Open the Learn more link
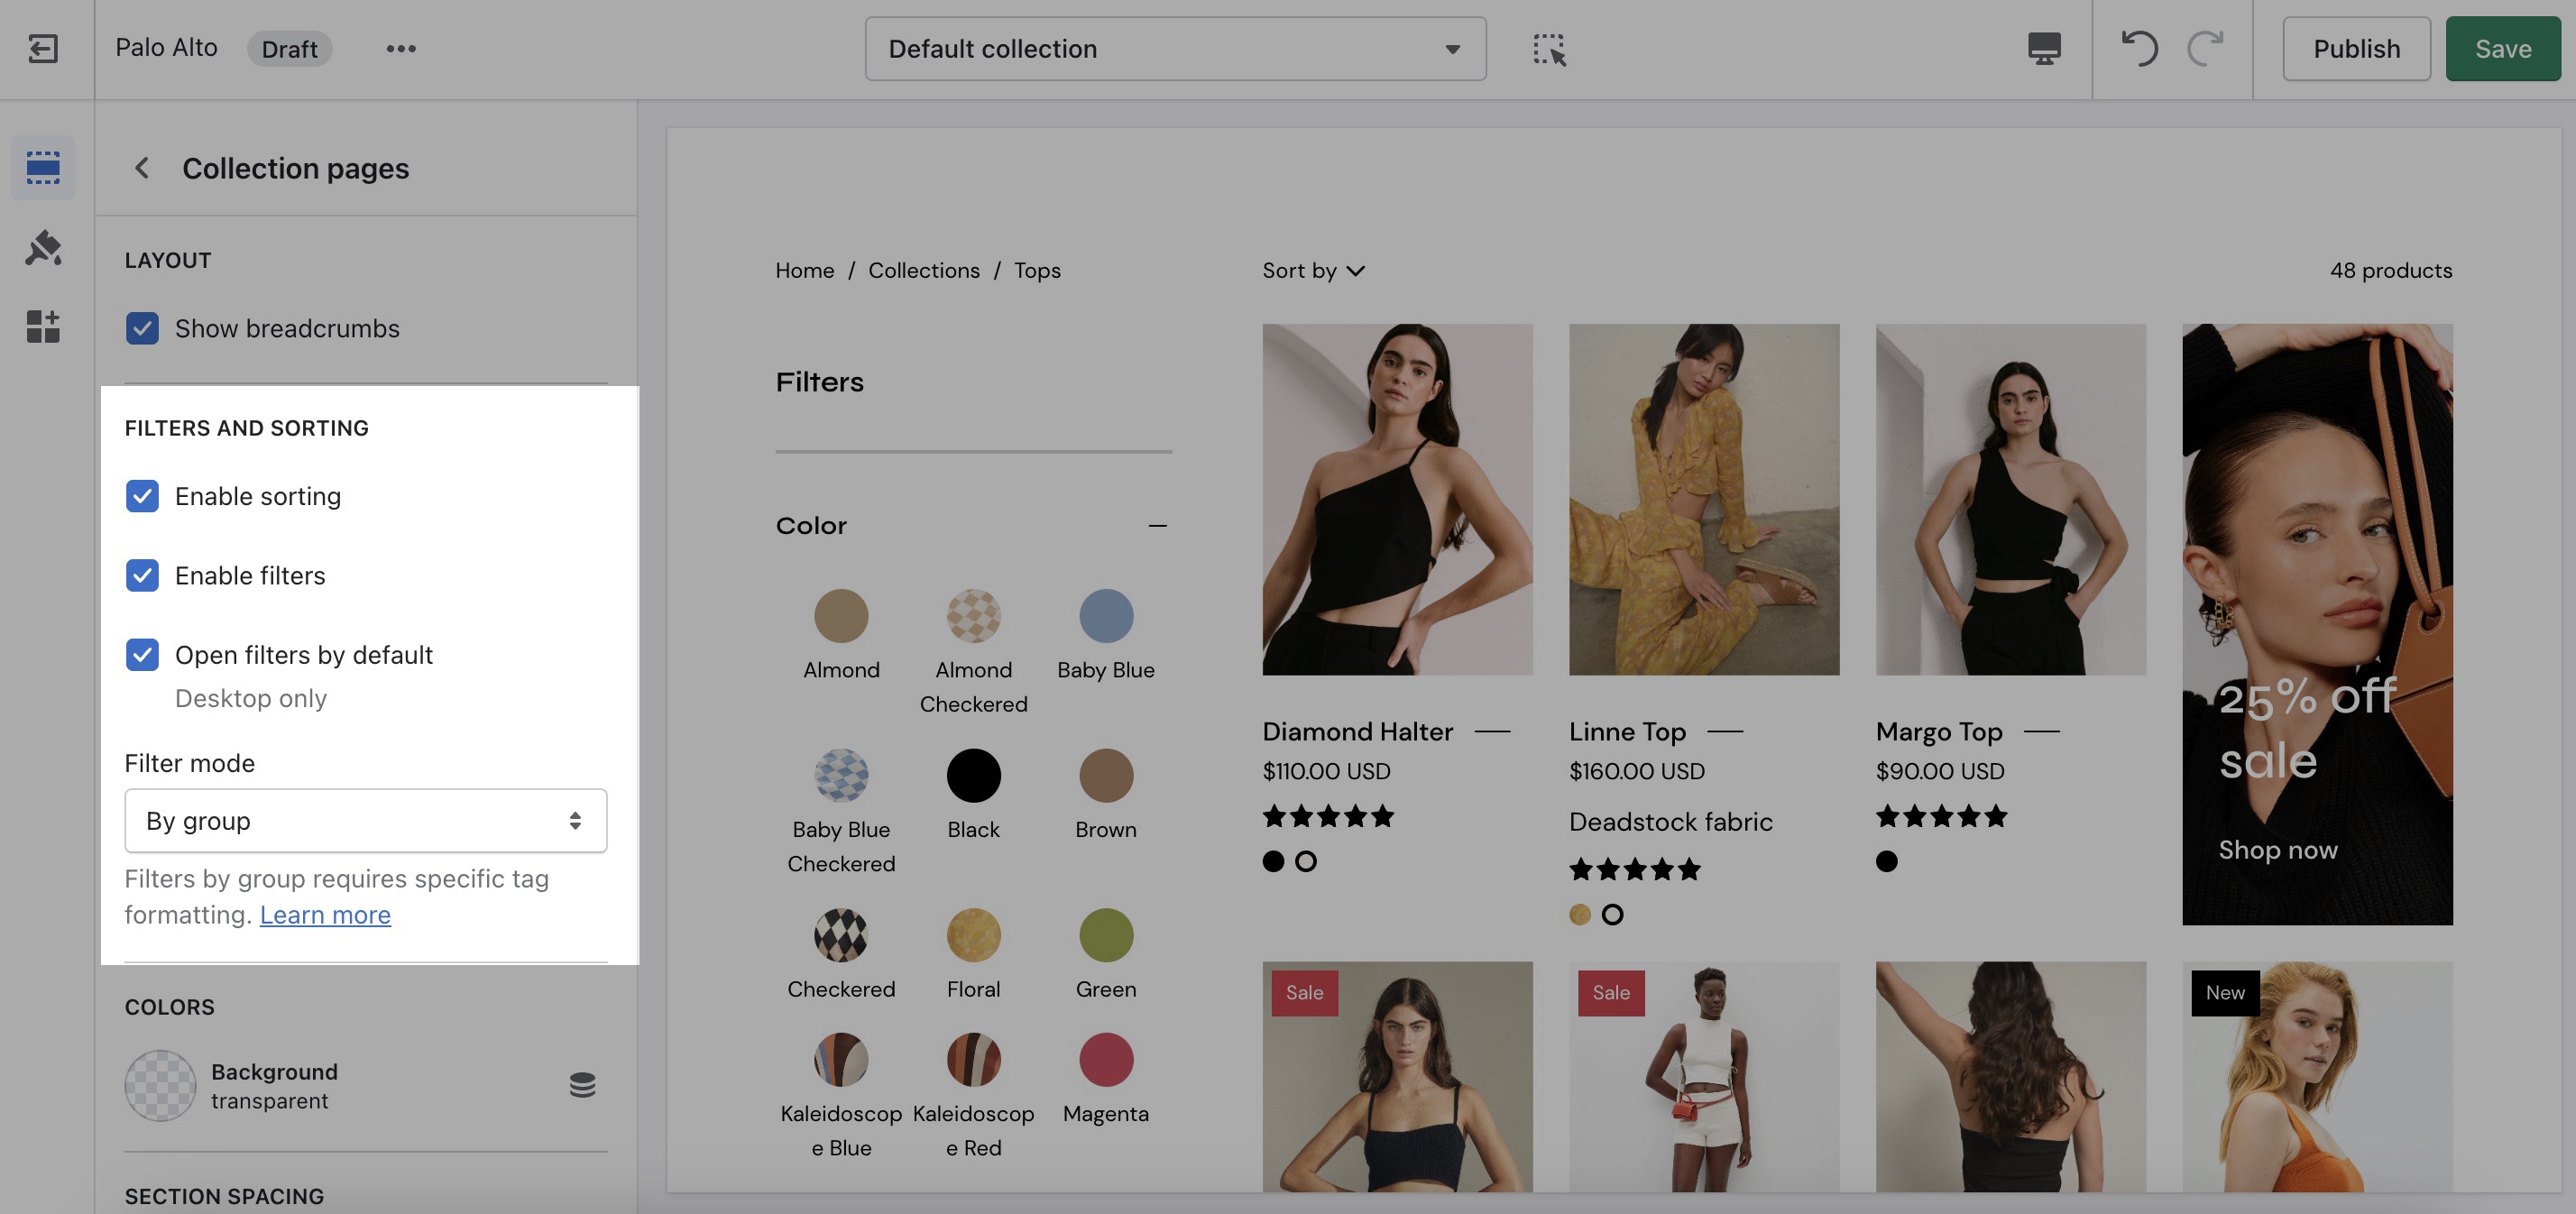The image size is (2576, 1214). pos(325,915)
